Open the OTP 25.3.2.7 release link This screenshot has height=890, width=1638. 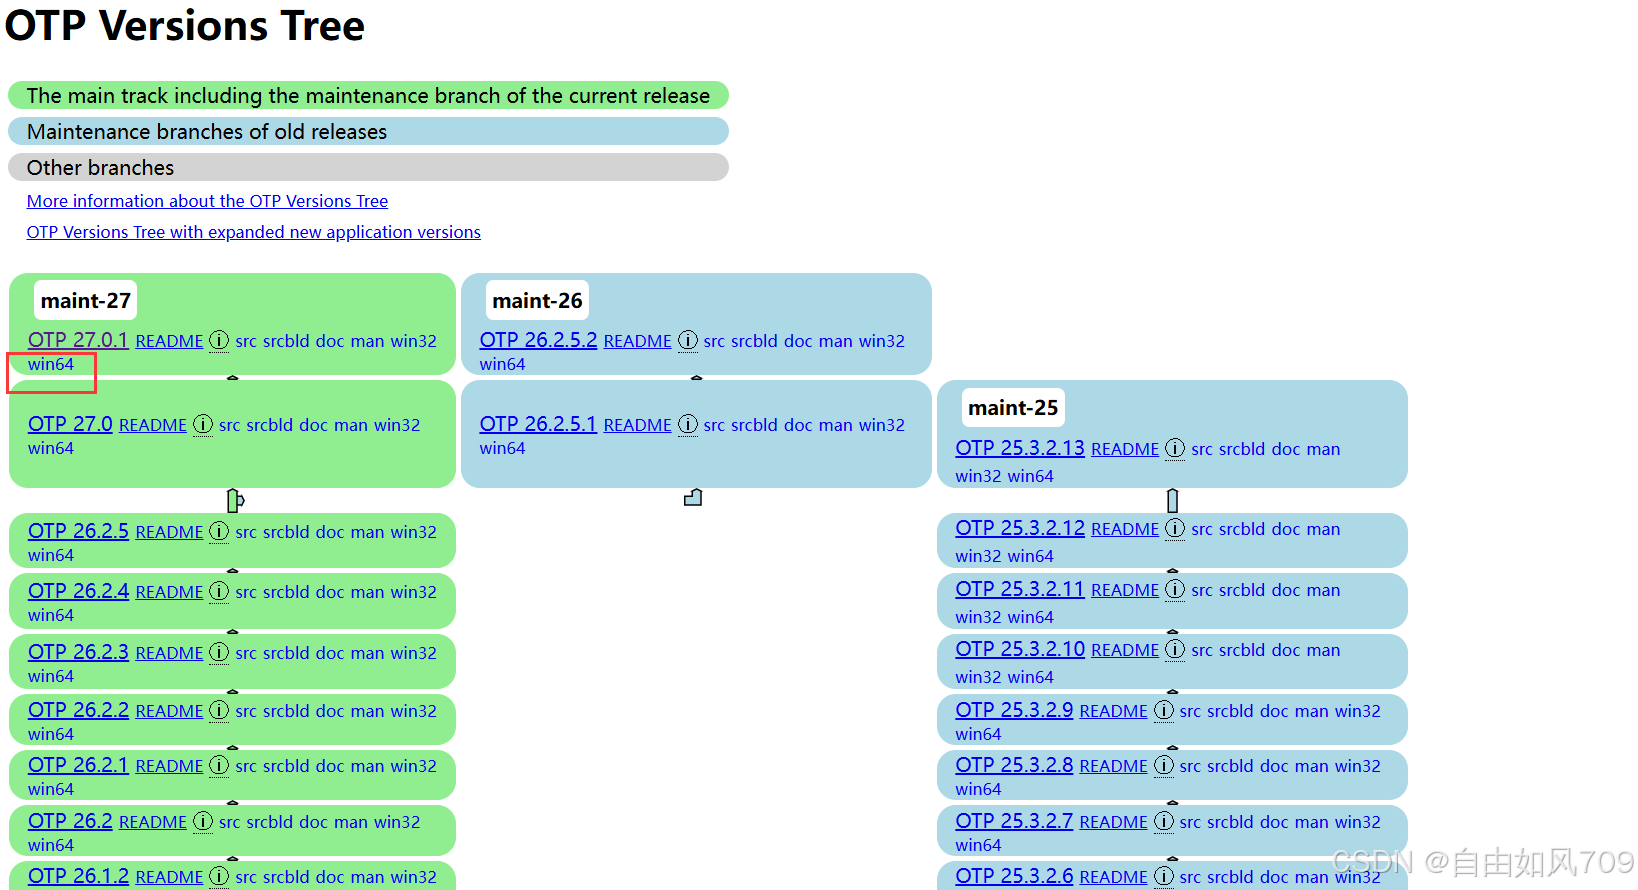[1014, 821]
